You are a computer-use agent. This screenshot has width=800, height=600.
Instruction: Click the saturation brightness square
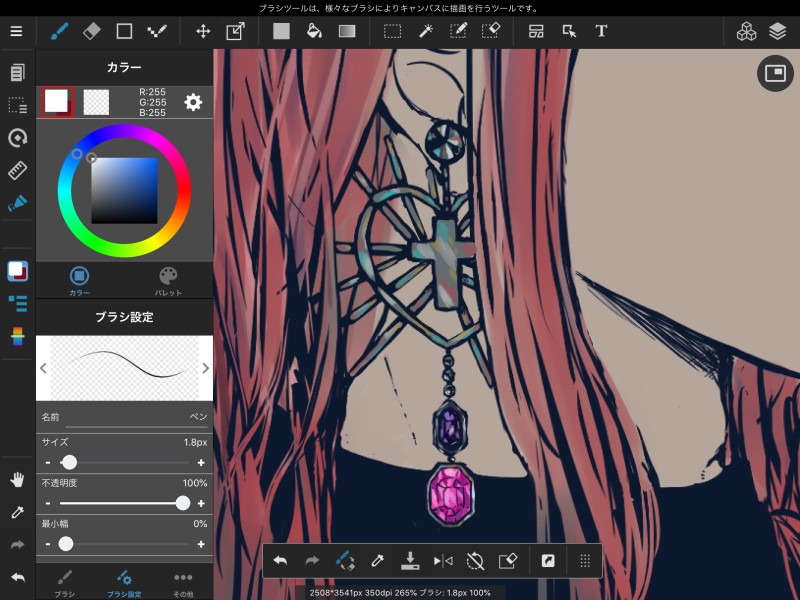point(124,191)
